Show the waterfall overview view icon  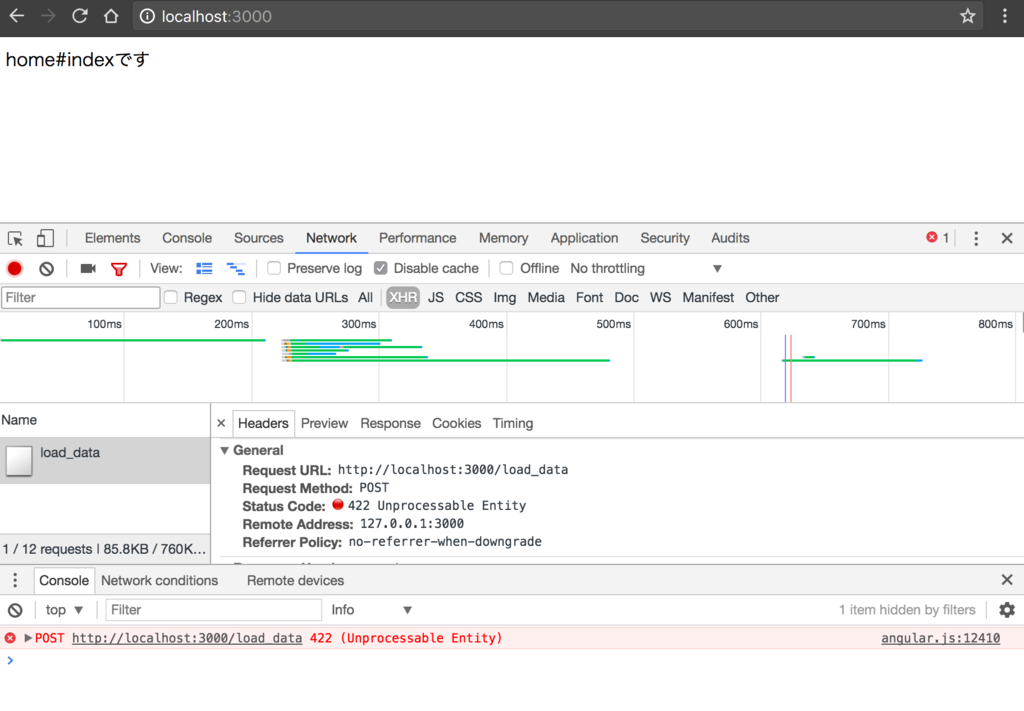pos(236,268)
